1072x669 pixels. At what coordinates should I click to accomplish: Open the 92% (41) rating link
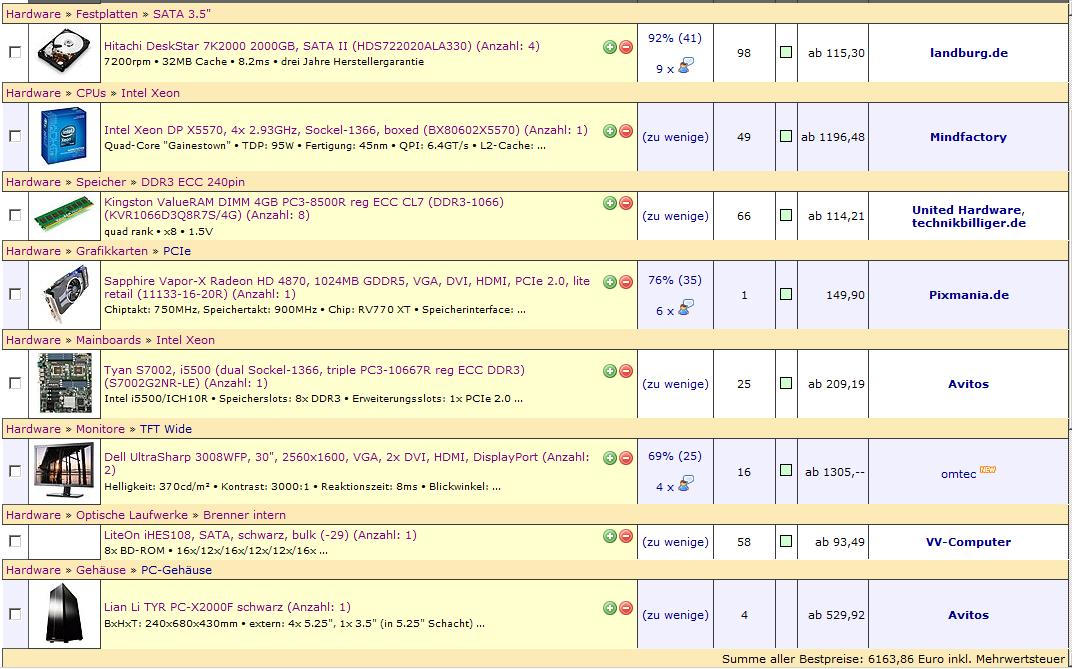[x=675, y=38]
